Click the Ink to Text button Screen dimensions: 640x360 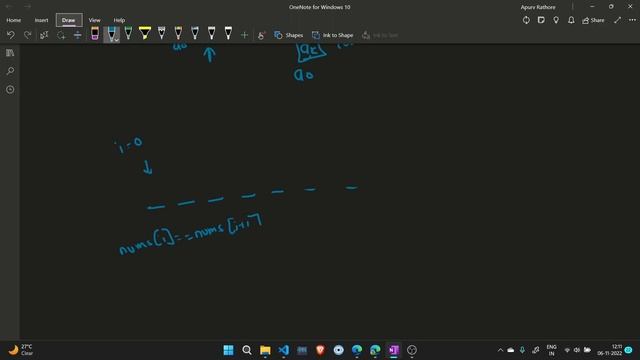point(380,35)
